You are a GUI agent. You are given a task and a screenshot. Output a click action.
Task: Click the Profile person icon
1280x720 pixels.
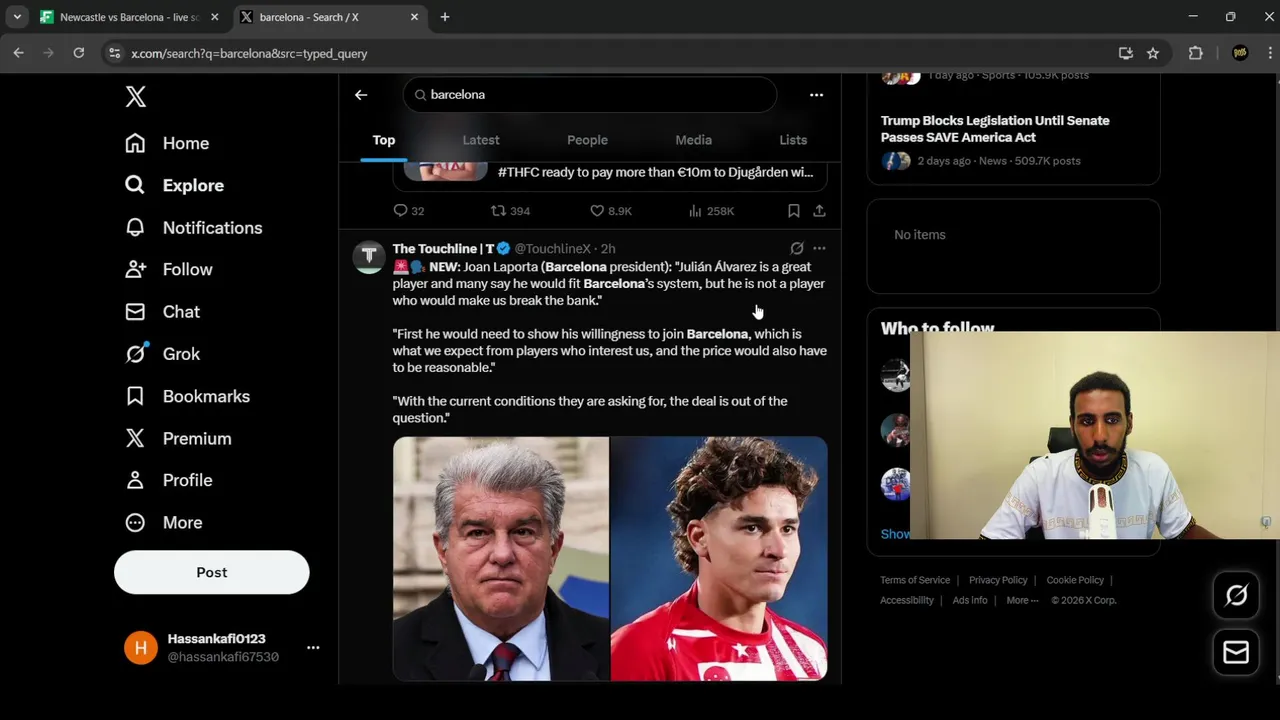point(135,480)
